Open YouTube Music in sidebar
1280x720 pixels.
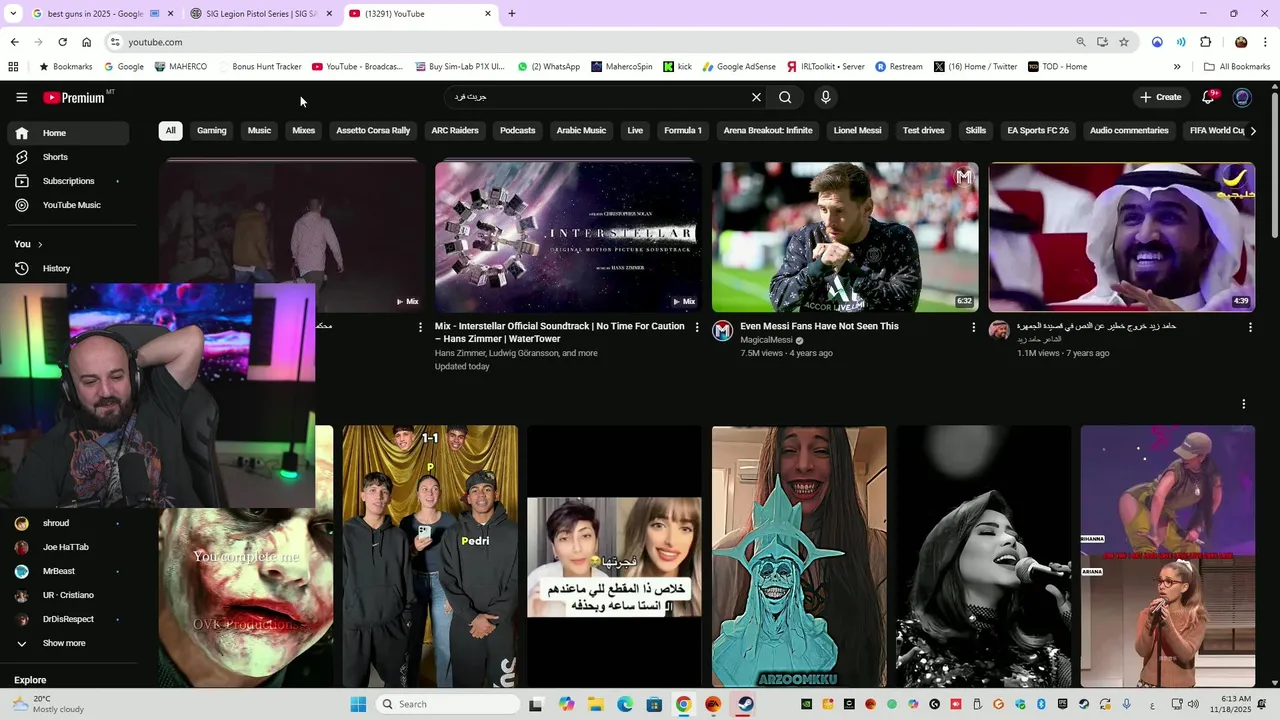[69, 205]
